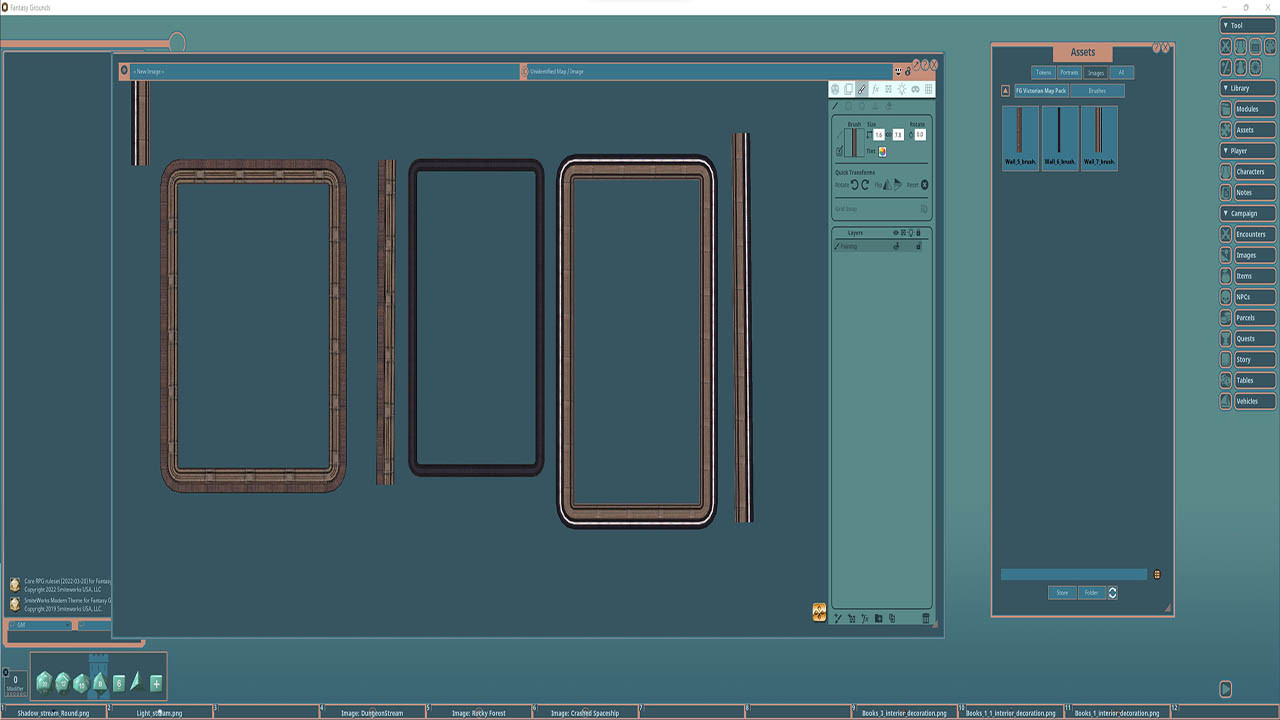Select the Brush tool in the image toolbar
The image size is (1280, 720).
tap(861, 89)
